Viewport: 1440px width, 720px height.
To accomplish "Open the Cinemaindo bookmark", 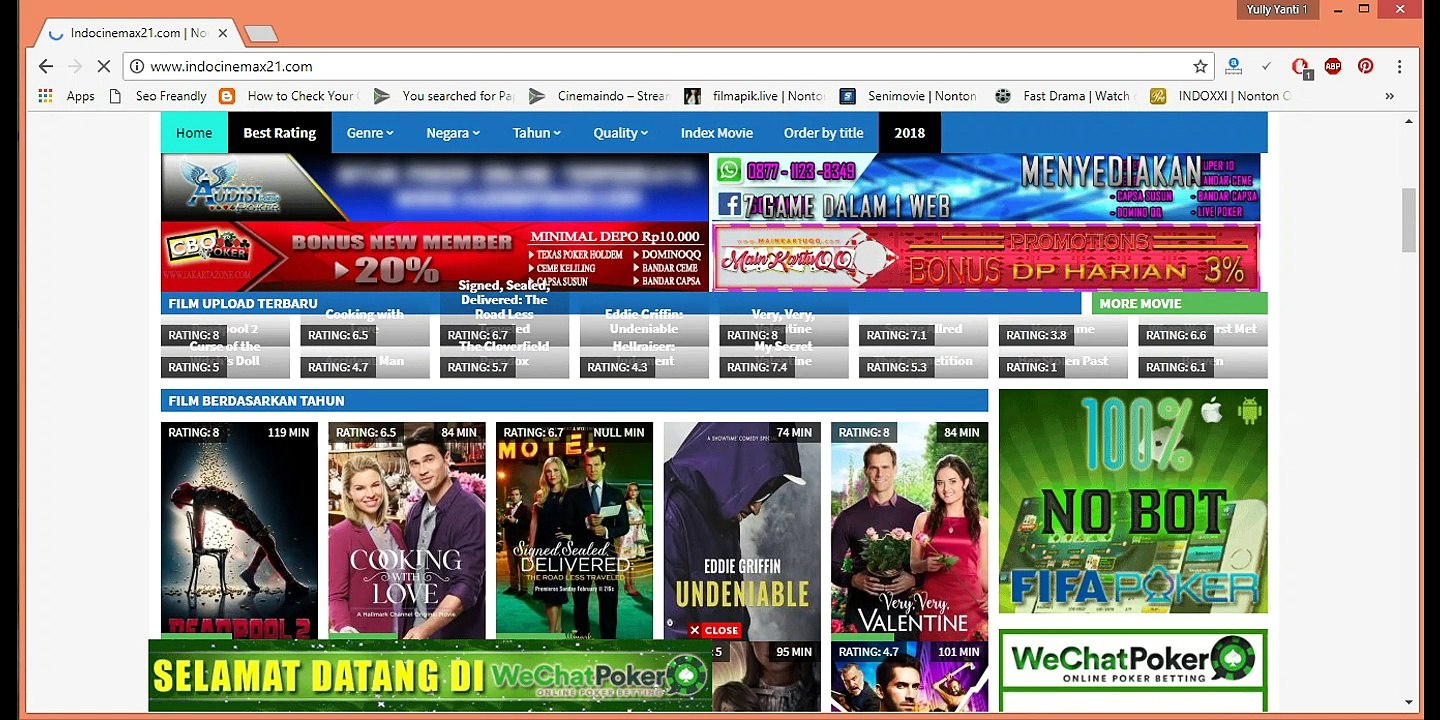I will 599,96.
